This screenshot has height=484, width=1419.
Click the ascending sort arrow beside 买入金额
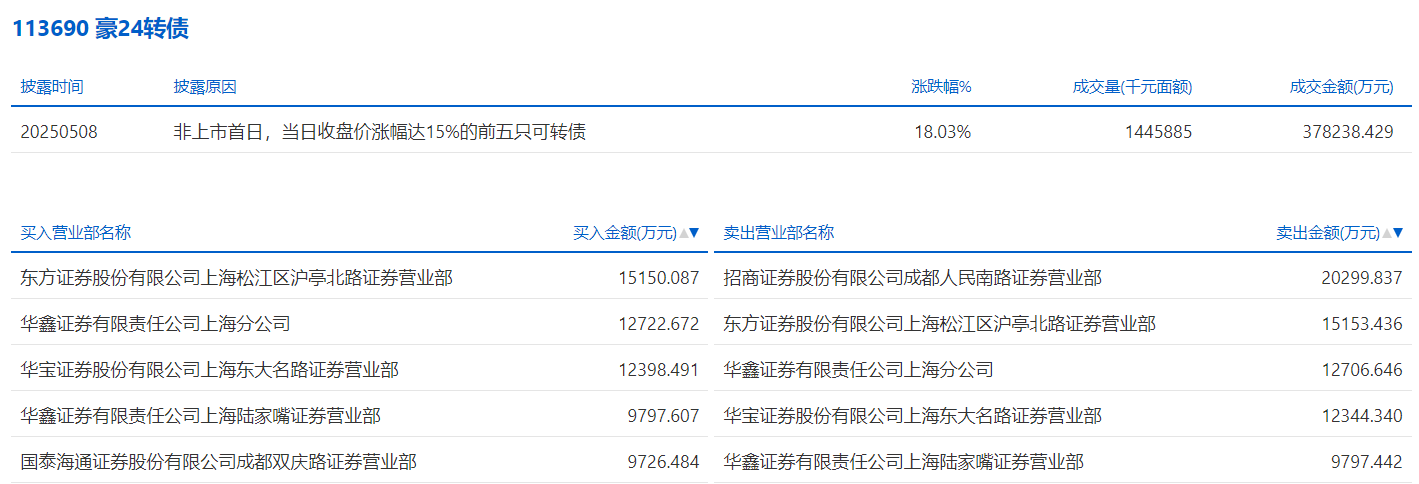(683, 233)
